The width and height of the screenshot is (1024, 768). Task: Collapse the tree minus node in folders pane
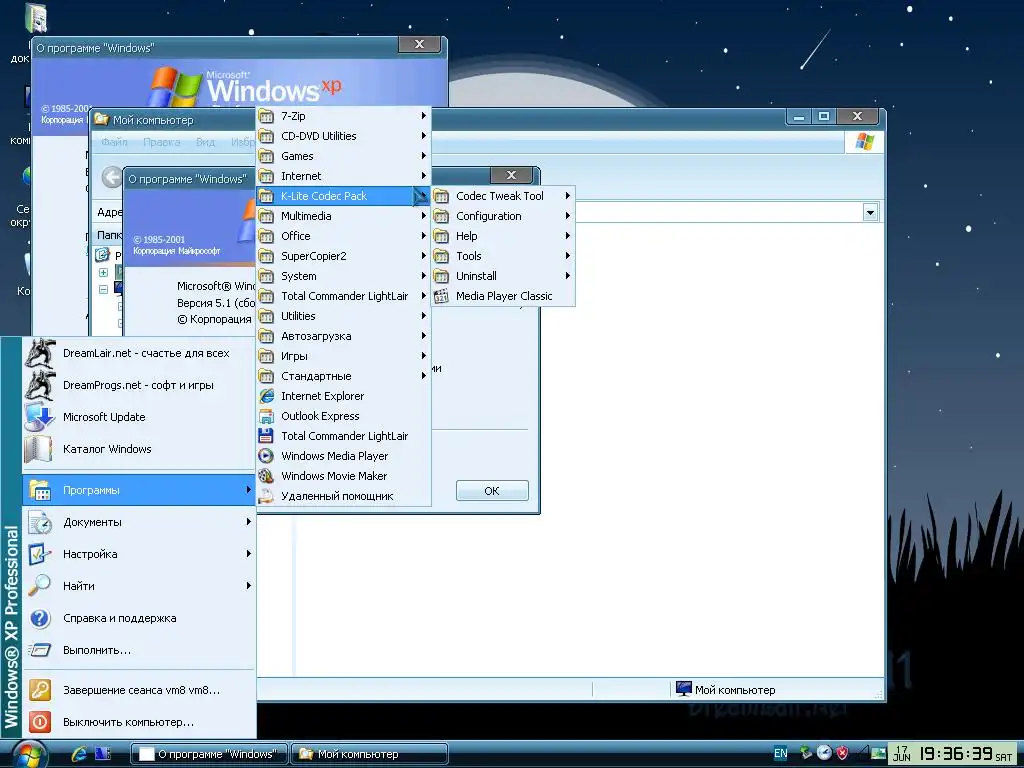103,289
